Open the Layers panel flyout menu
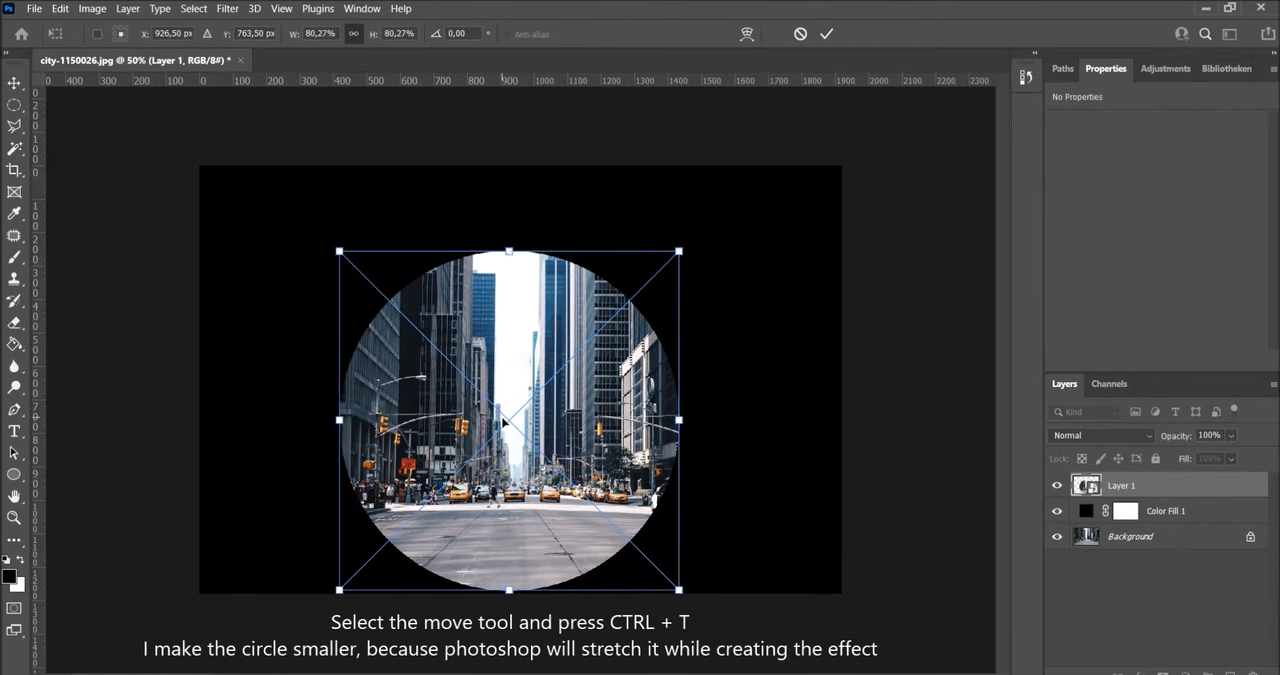1280x675 pixels. coord(1273,384)
